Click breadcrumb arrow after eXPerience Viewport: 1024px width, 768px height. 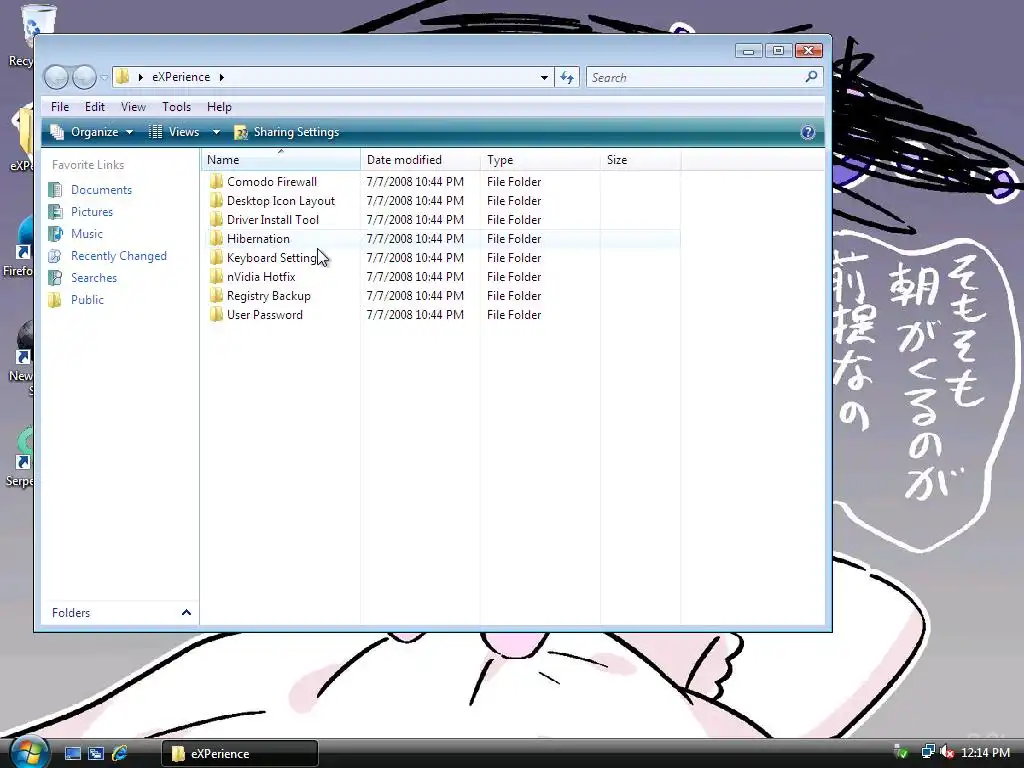222,77
